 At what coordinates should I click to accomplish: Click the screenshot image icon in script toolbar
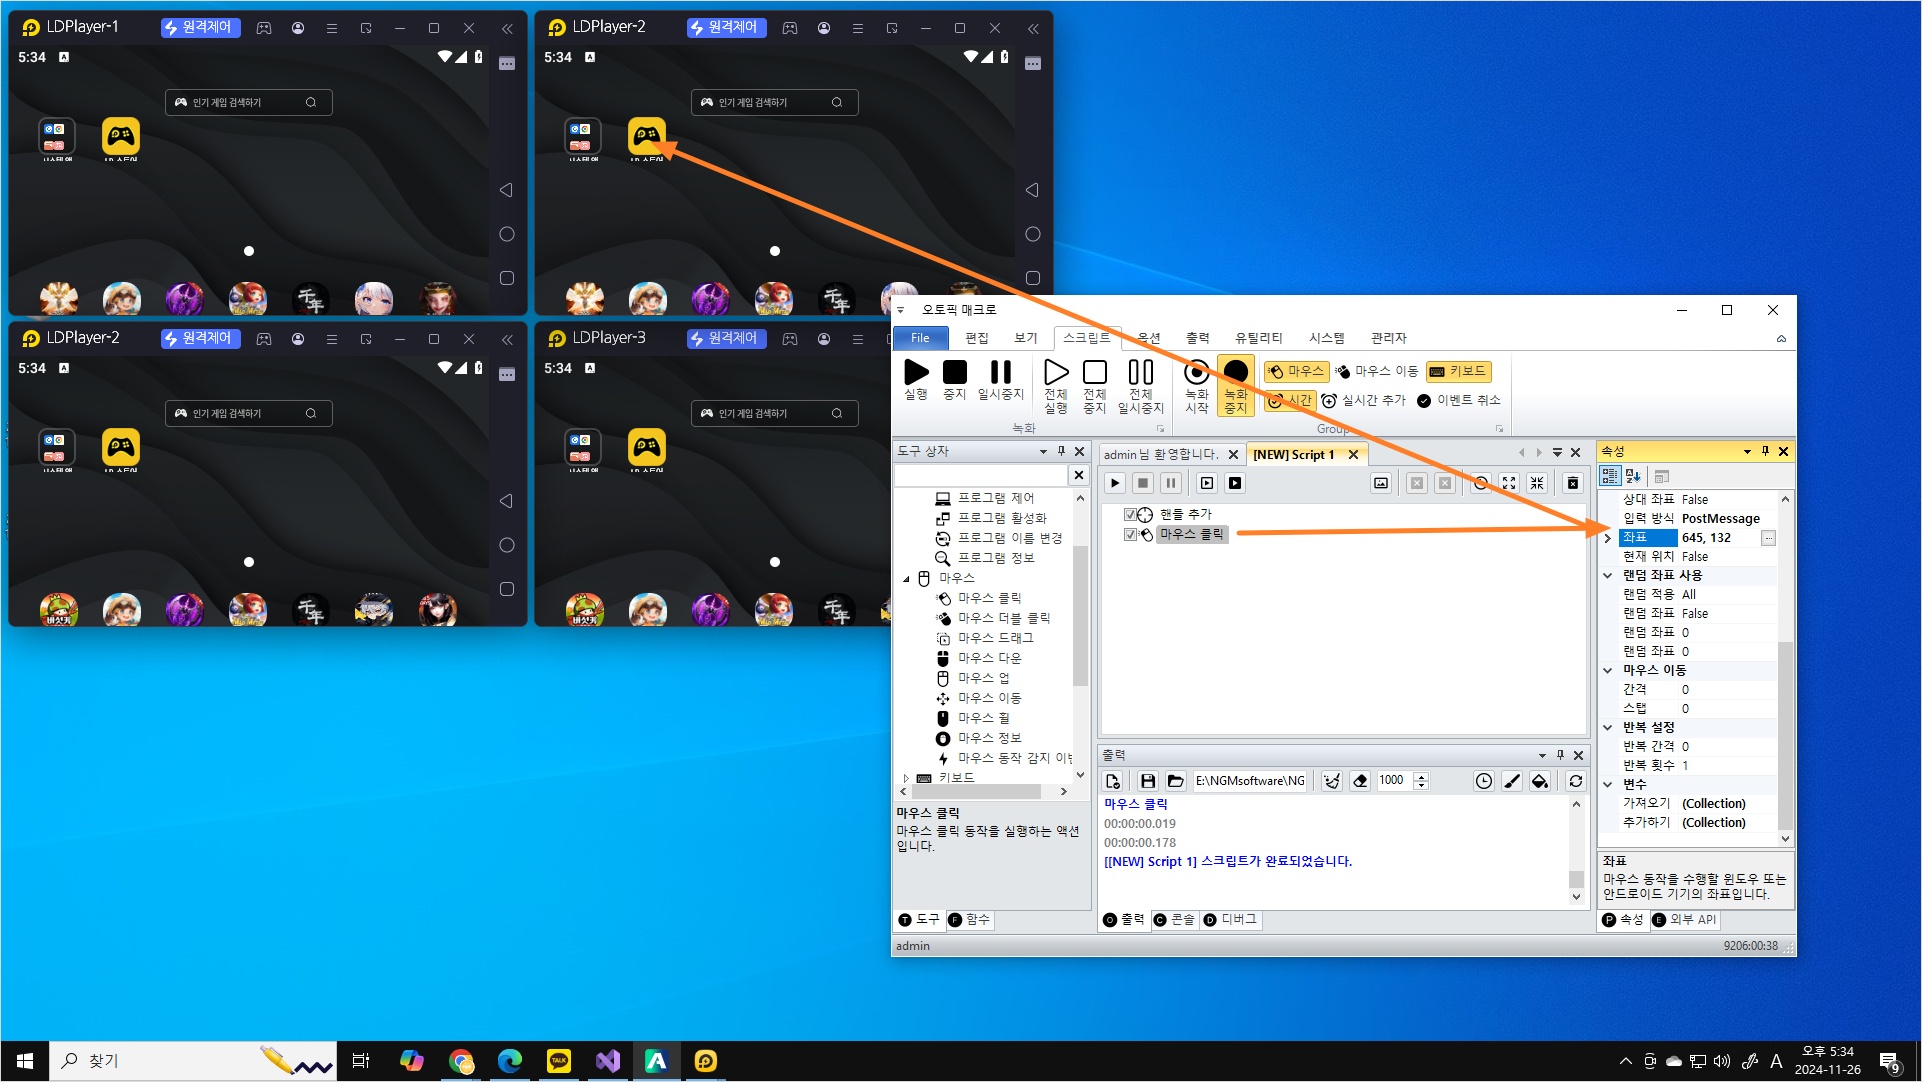pos(1381,483)
